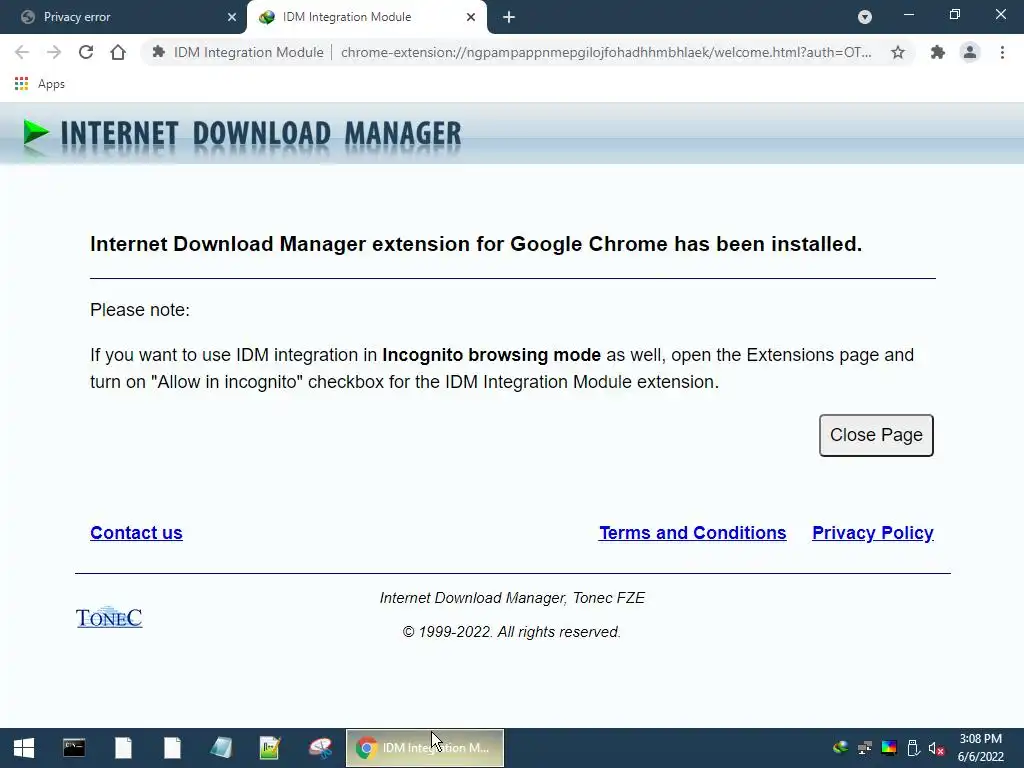The height and width of the screenshot is (768, 1024).
Task: Click the extension installed heading text
Action: (476, 244)
